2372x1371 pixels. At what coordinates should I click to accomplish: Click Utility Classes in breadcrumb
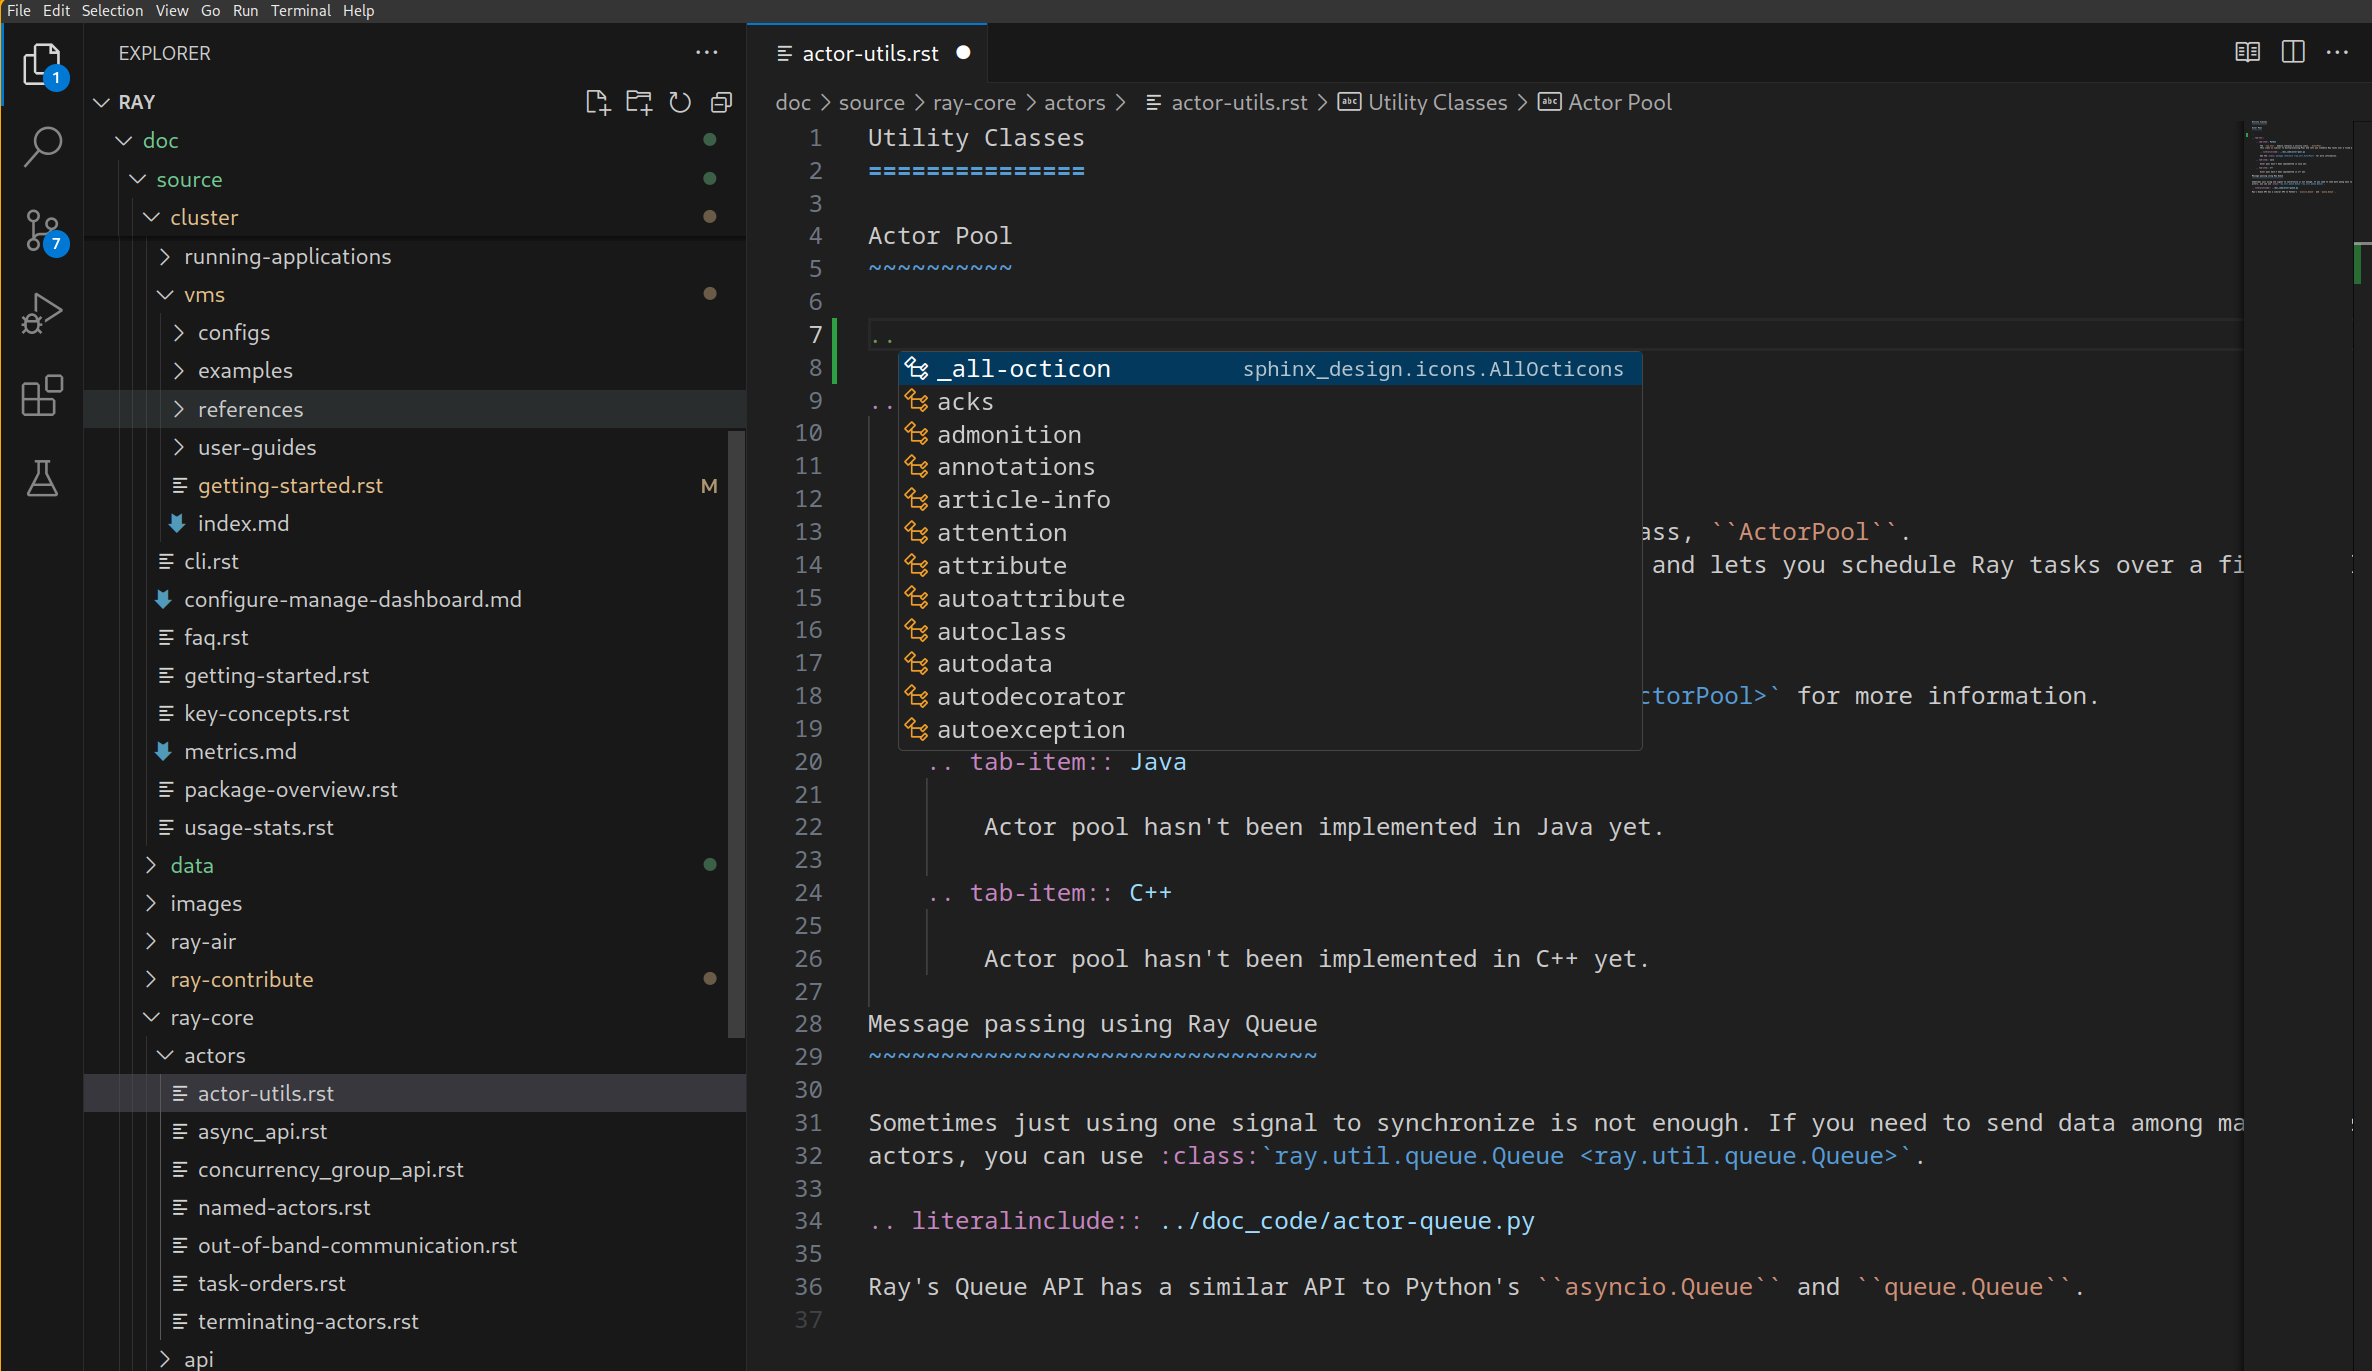tap(1436, 102)
